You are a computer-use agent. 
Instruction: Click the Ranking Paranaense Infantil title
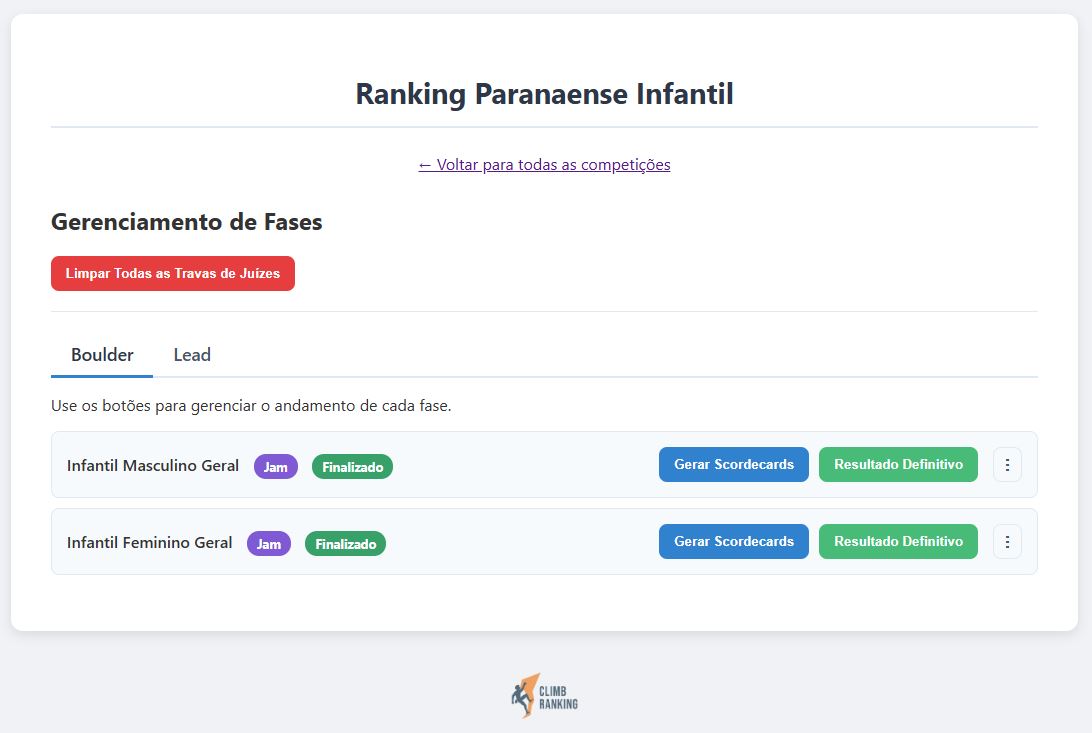[544, 94]
